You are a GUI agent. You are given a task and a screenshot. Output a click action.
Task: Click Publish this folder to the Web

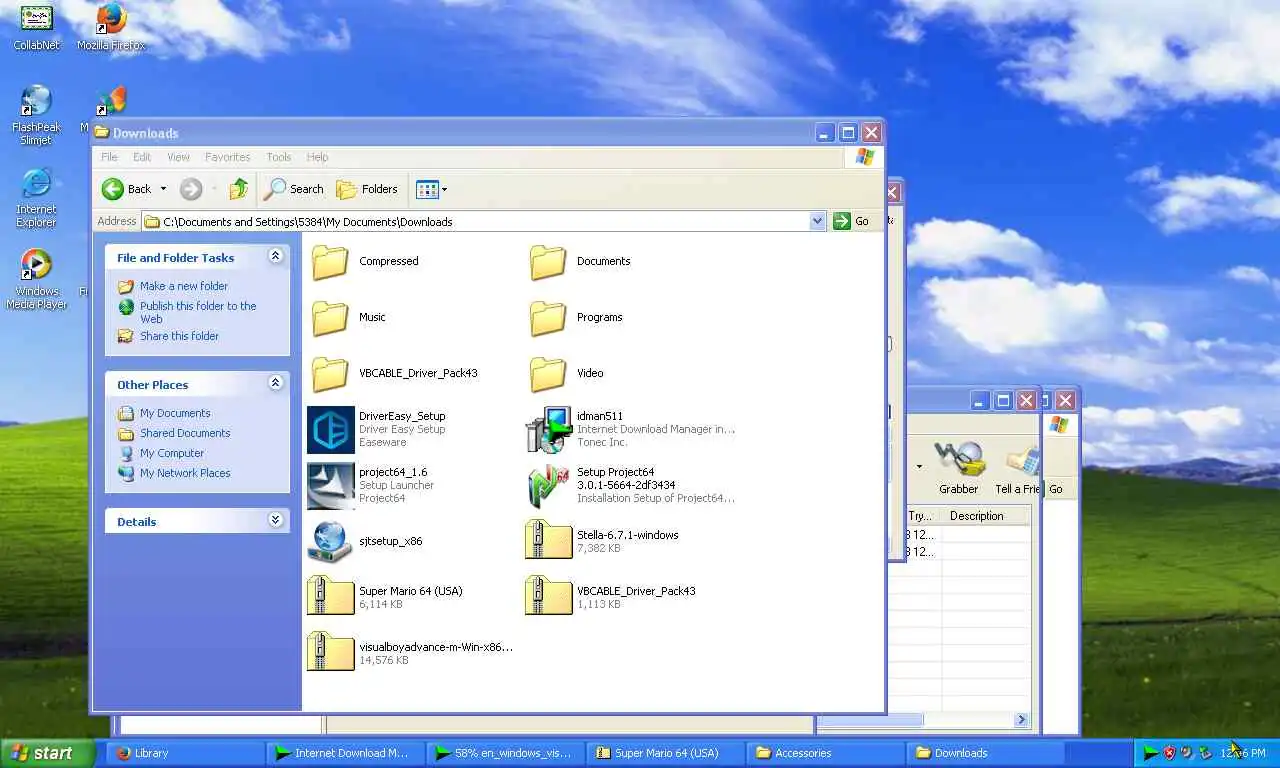click(x=198, y=312)
